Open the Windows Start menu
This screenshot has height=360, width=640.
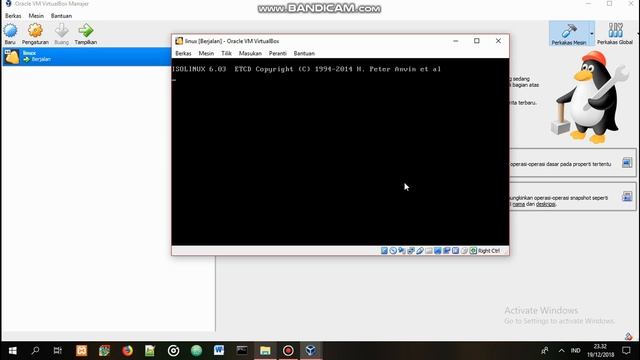coord(13,351)
